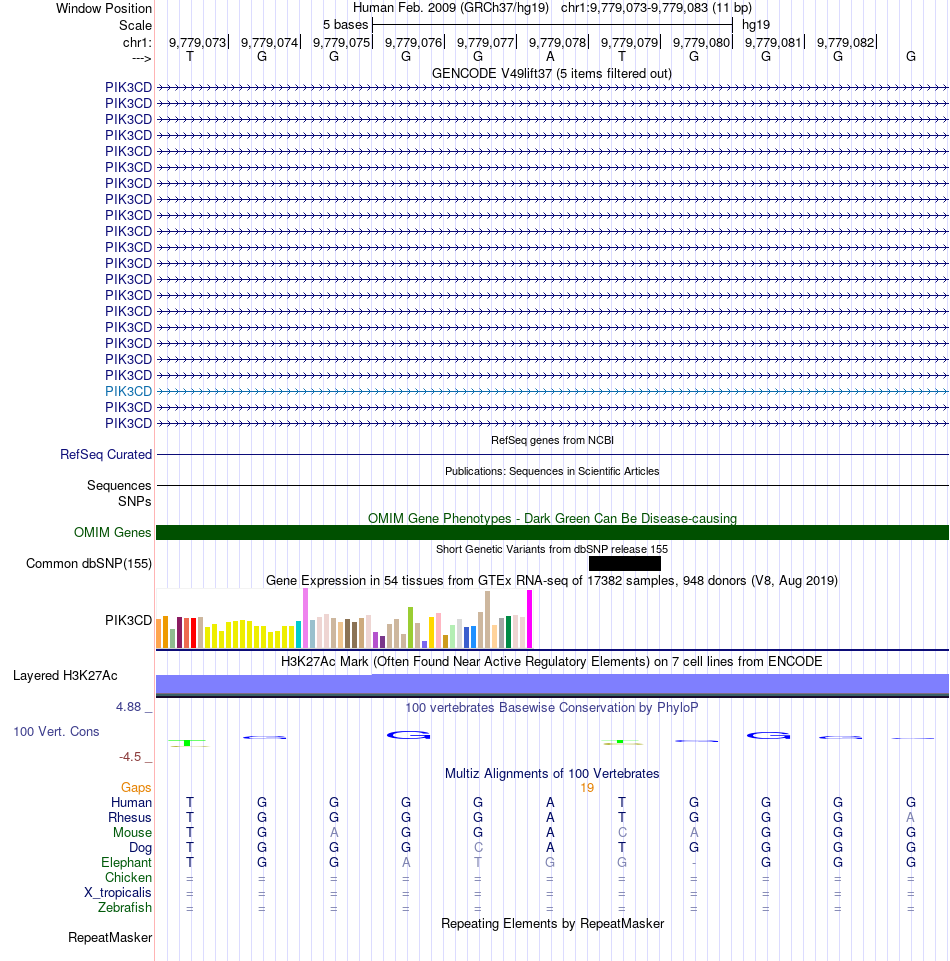
Task: Click the Human species label
Action: (x=131, y=802)
